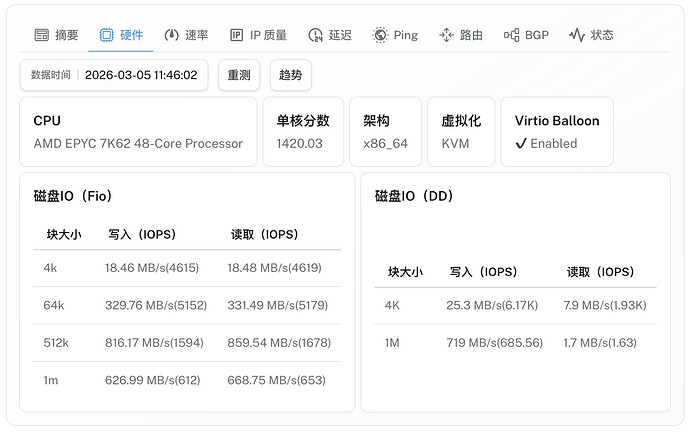The width and height of the screenshot is (690, 433).
Task: Click the Ping globe icon
Action: click(380, 35)
